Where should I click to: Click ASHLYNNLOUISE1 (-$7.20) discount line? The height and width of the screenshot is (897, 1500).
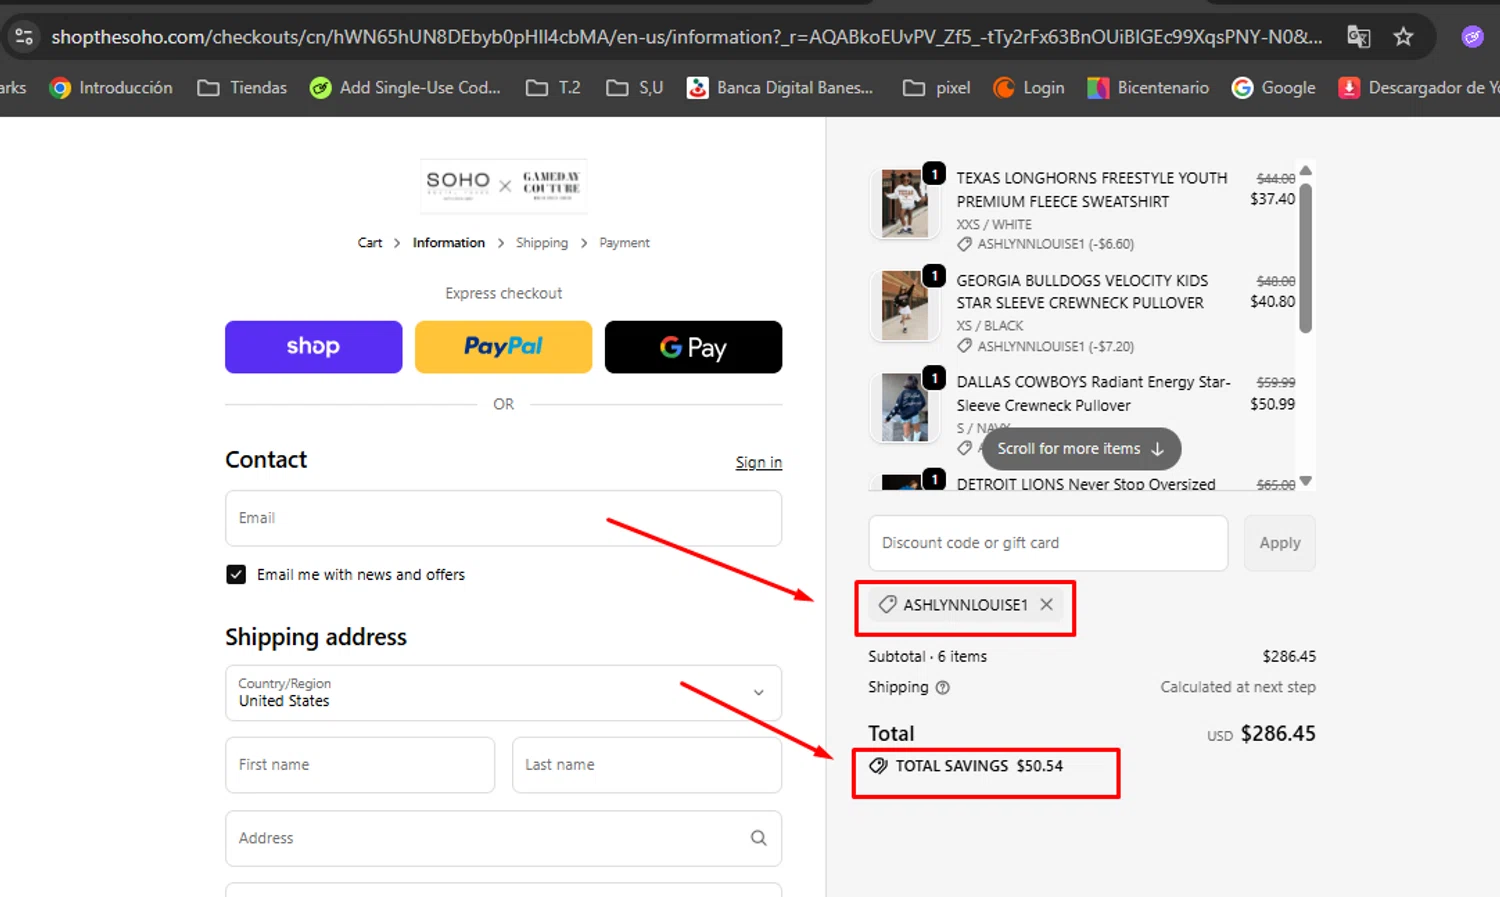pos(1046,347)
